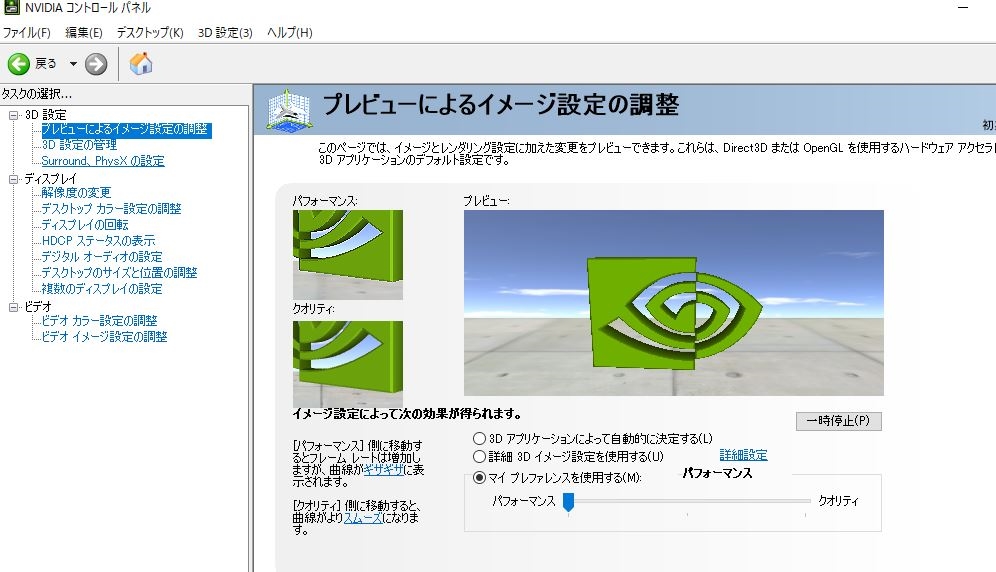Minimize the NVIDIA control panel window

coord(963,8)
